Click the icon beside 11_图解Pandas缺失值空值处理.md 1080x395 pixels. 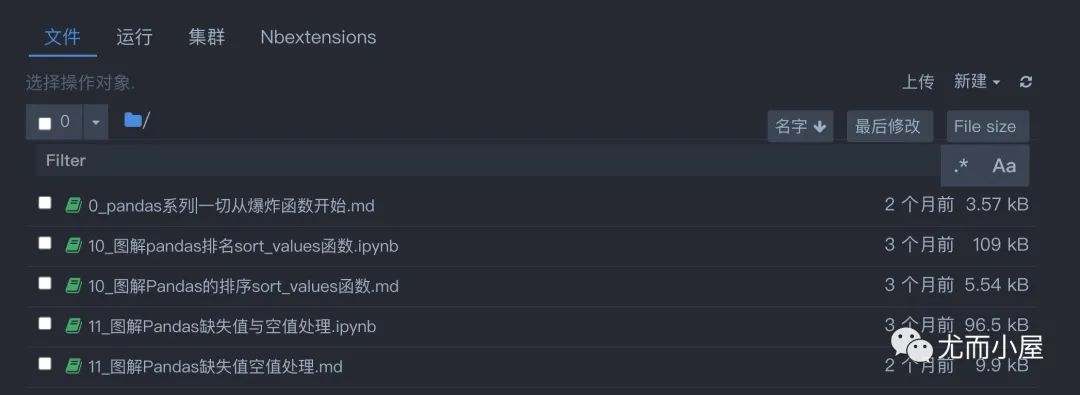coord(73,366)
